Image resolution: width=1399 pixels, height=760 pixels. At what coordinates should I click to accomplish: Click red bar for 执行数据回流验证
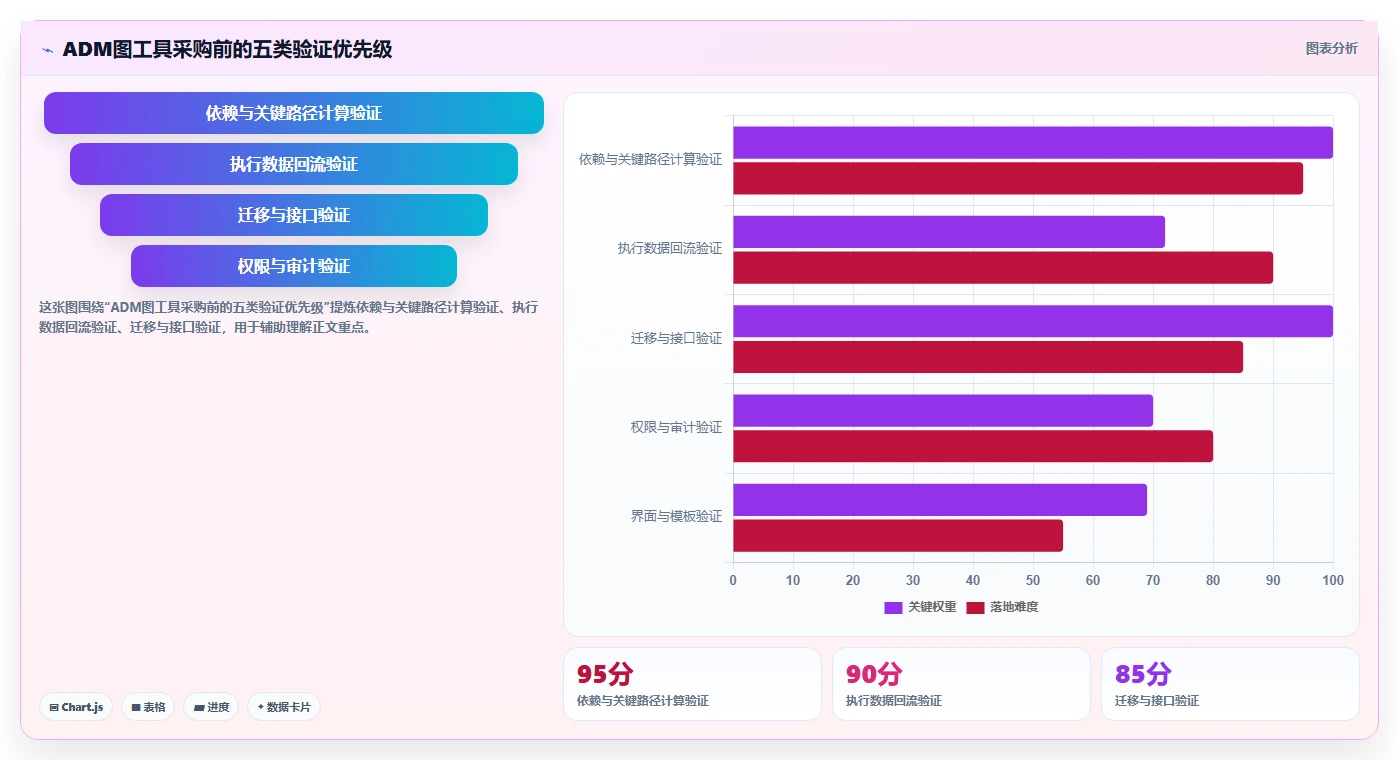coord(1003,267)
